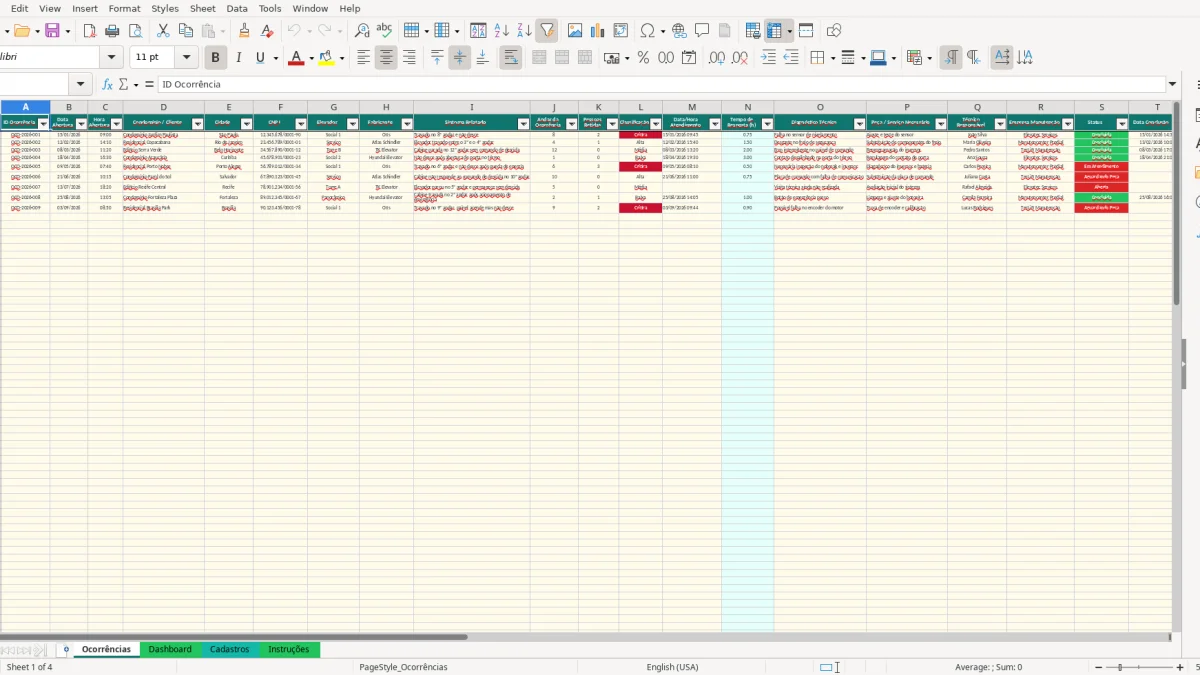Toggle Center Vertically alignment
This screenshot has height=675, width=1200.
pyautogui.click(x=460, y=58)
